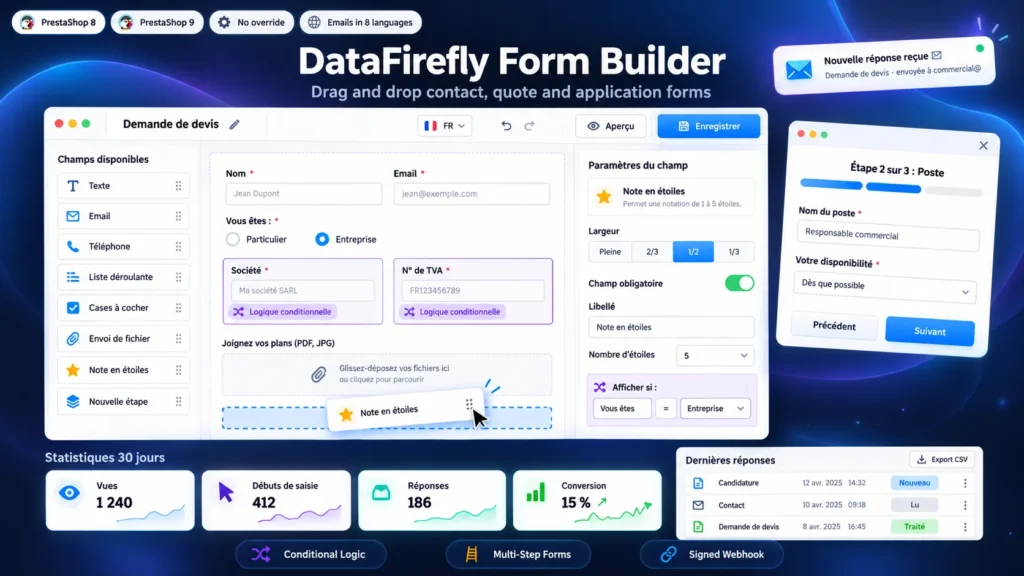
Task: Close the Étape 2 sur 3 preview window
Action: [x=984, y=146]
